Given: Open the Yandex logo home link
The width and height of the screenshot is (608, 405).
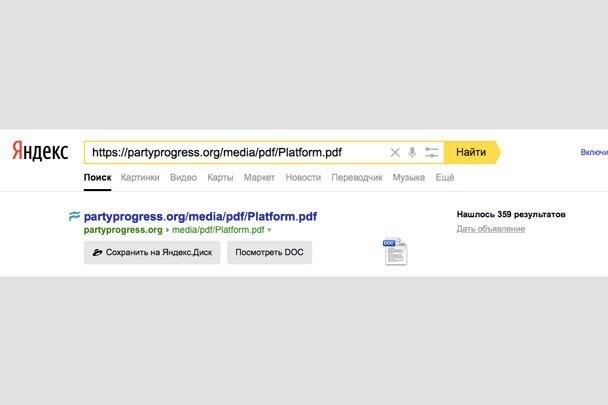Looking at the screenshot, I should pos(40,151).
